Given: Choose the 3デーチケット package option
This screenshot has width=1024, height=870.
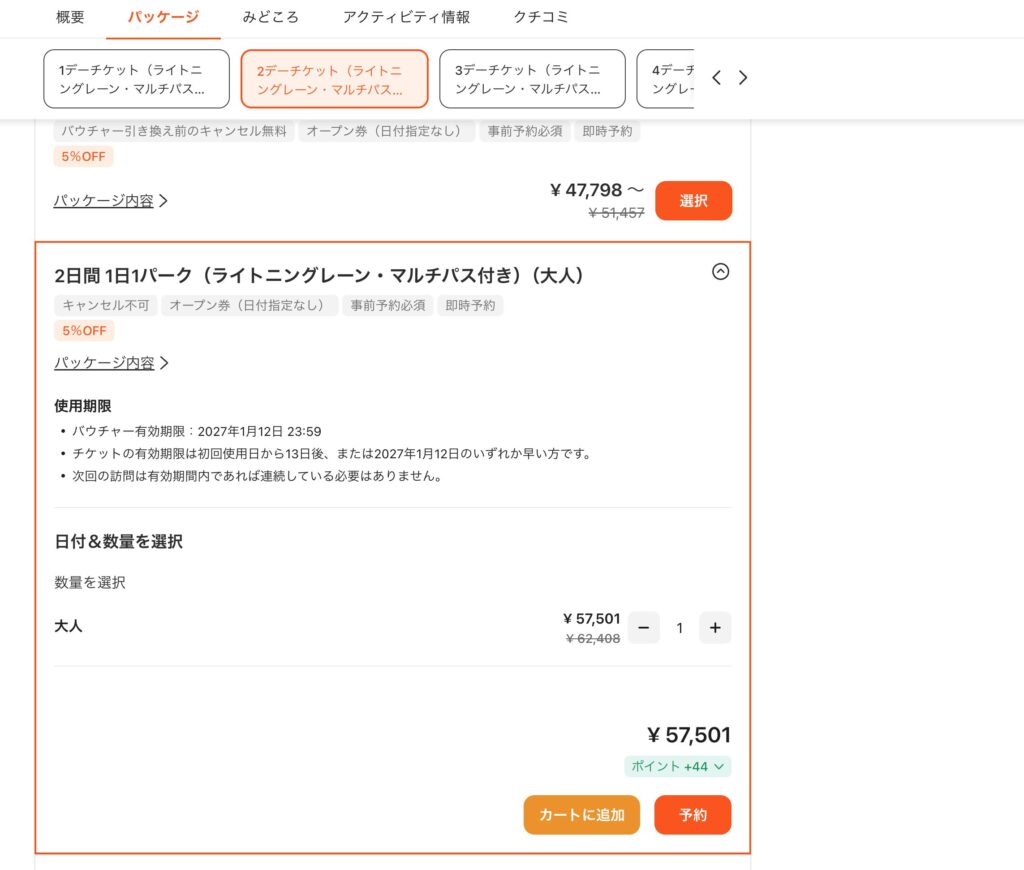Looking at the screenshot, I should point(532,79).
